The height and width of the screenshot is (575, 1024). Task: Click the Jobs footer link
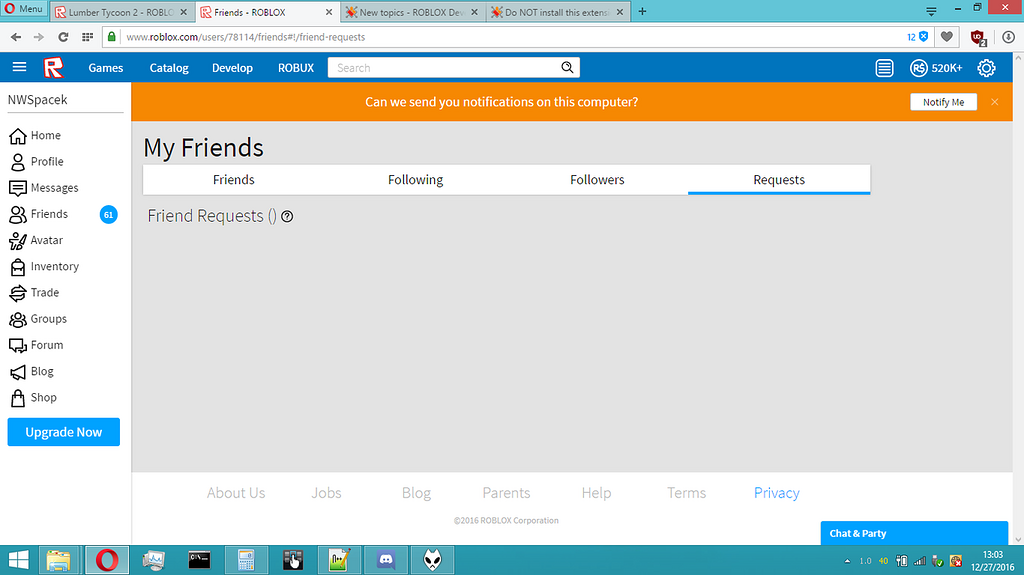326,493
